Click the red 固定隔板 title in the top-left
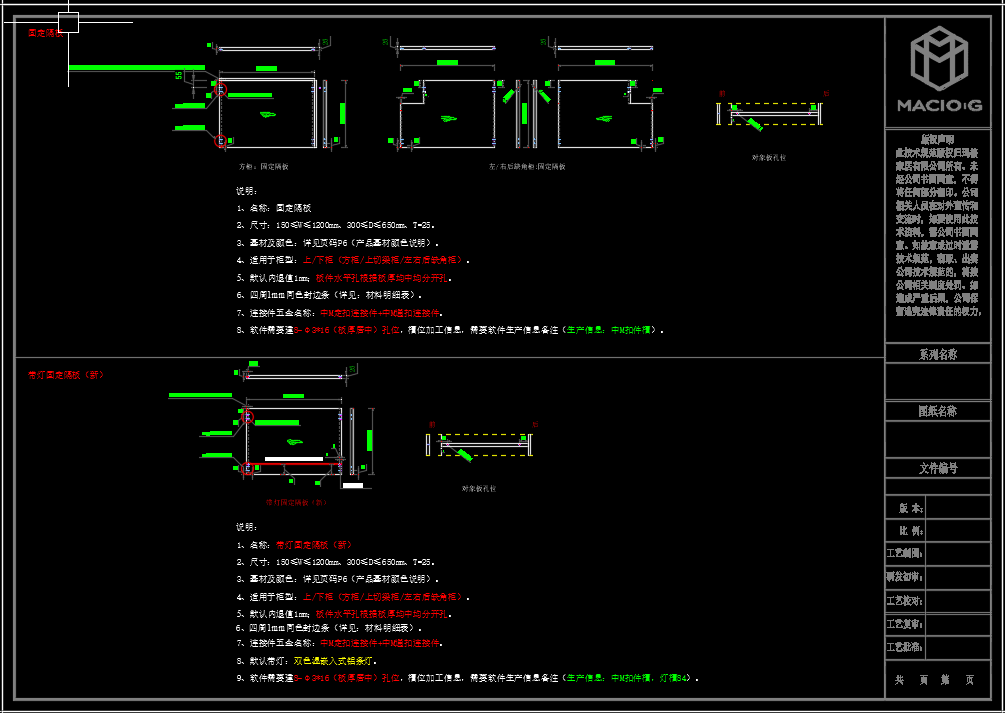This screenshot has height=713, width=1005. [x=45, y=33]
